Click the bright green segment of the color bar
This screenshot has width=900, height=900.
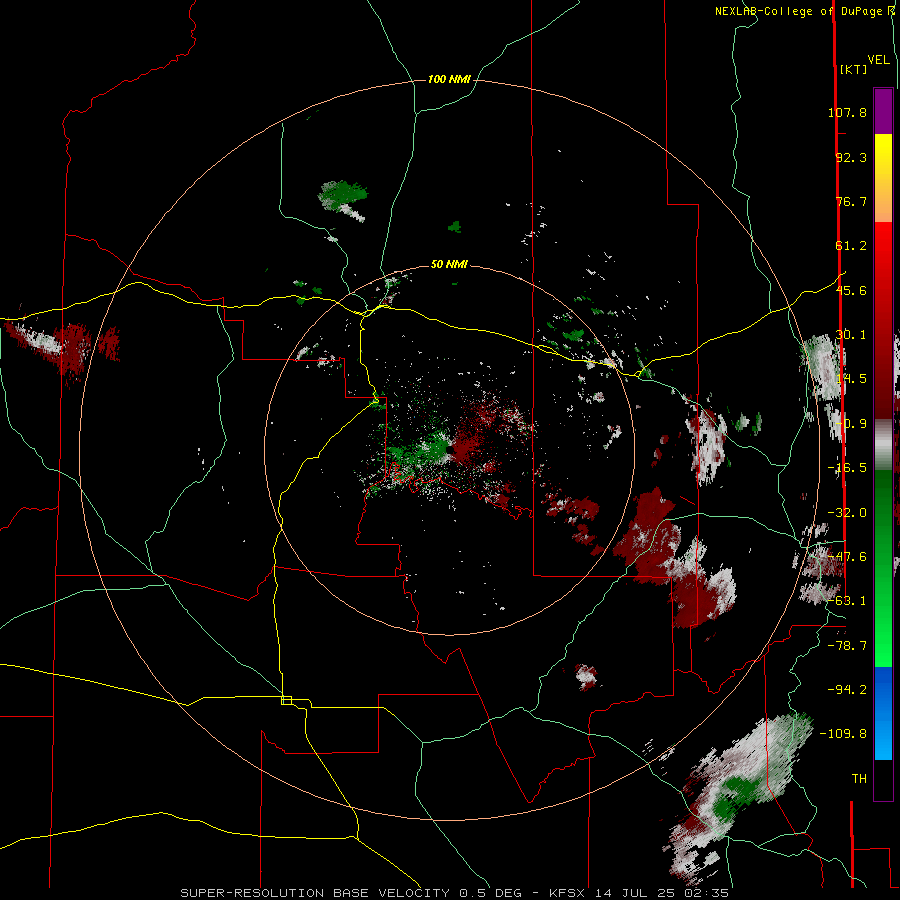coord(883,568)
